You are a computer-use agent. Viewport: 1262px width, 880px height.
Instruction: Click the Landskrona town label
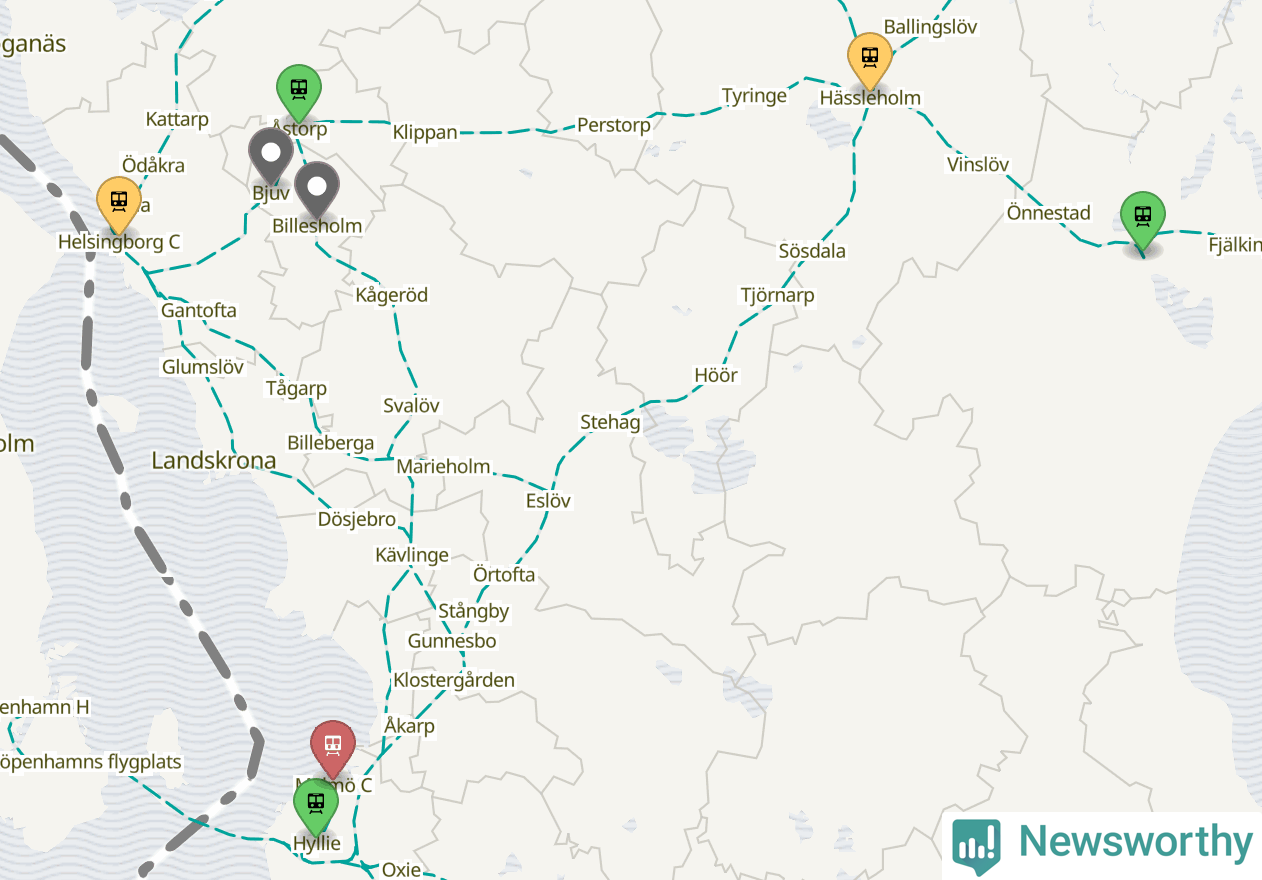tap(214, 461)
